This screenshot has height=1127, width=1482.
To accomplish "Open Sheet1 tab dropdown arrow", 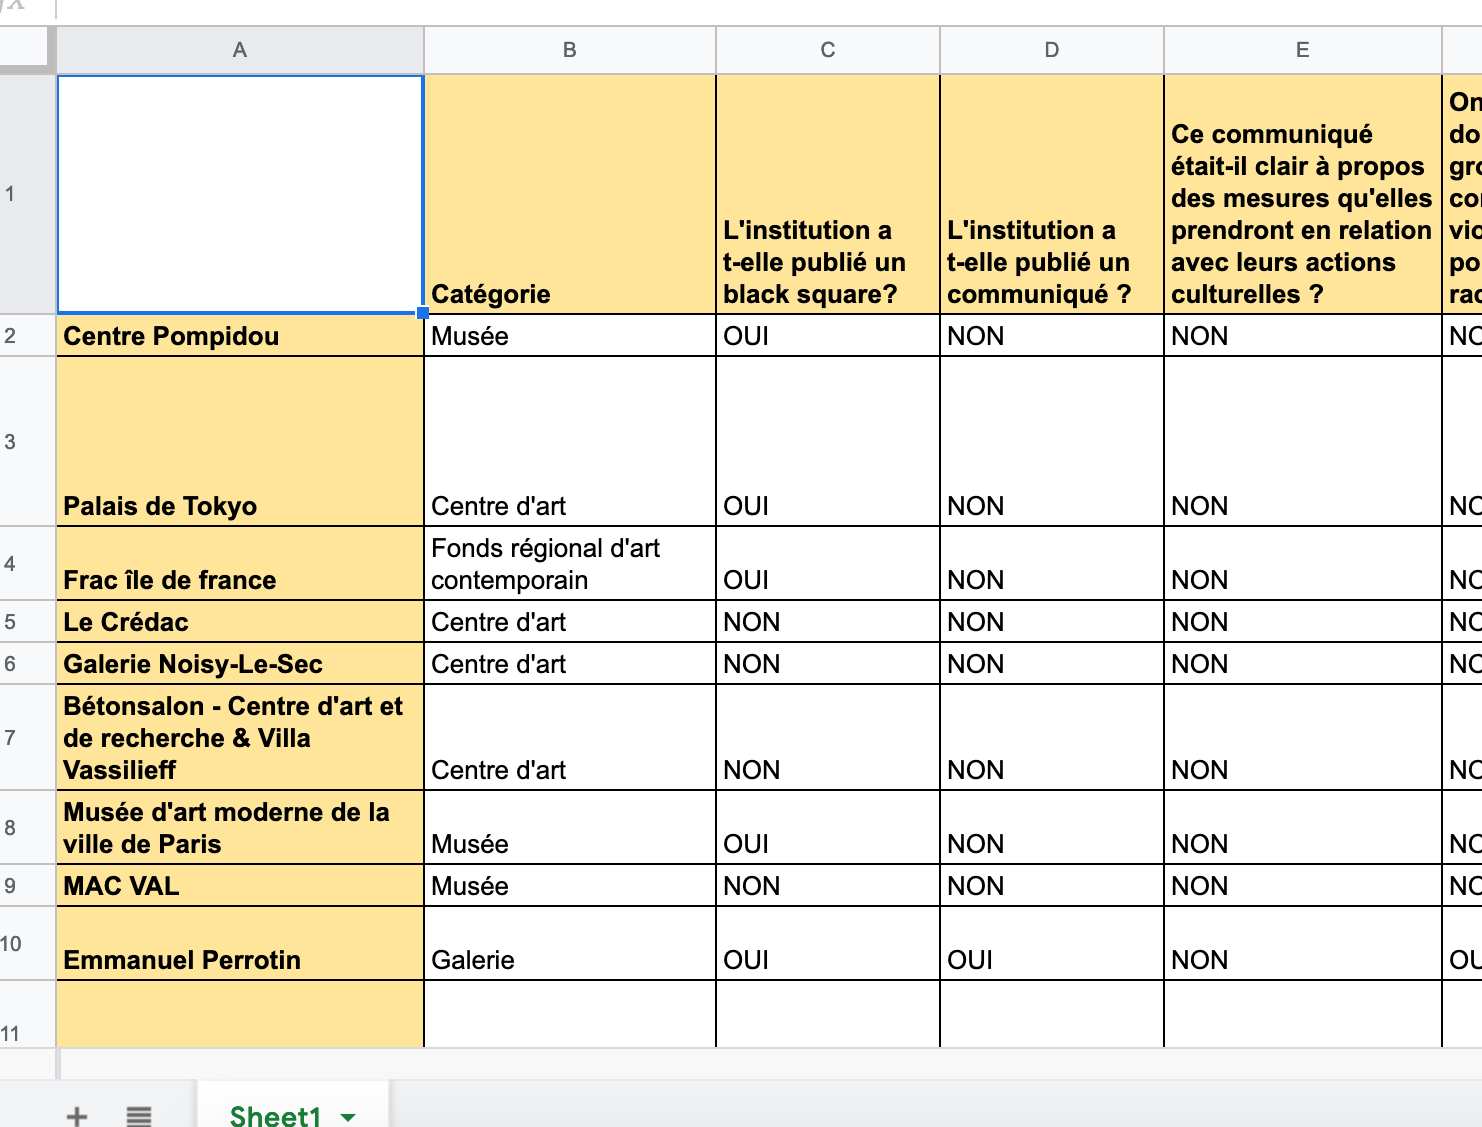I will [x=348, y=1117].
